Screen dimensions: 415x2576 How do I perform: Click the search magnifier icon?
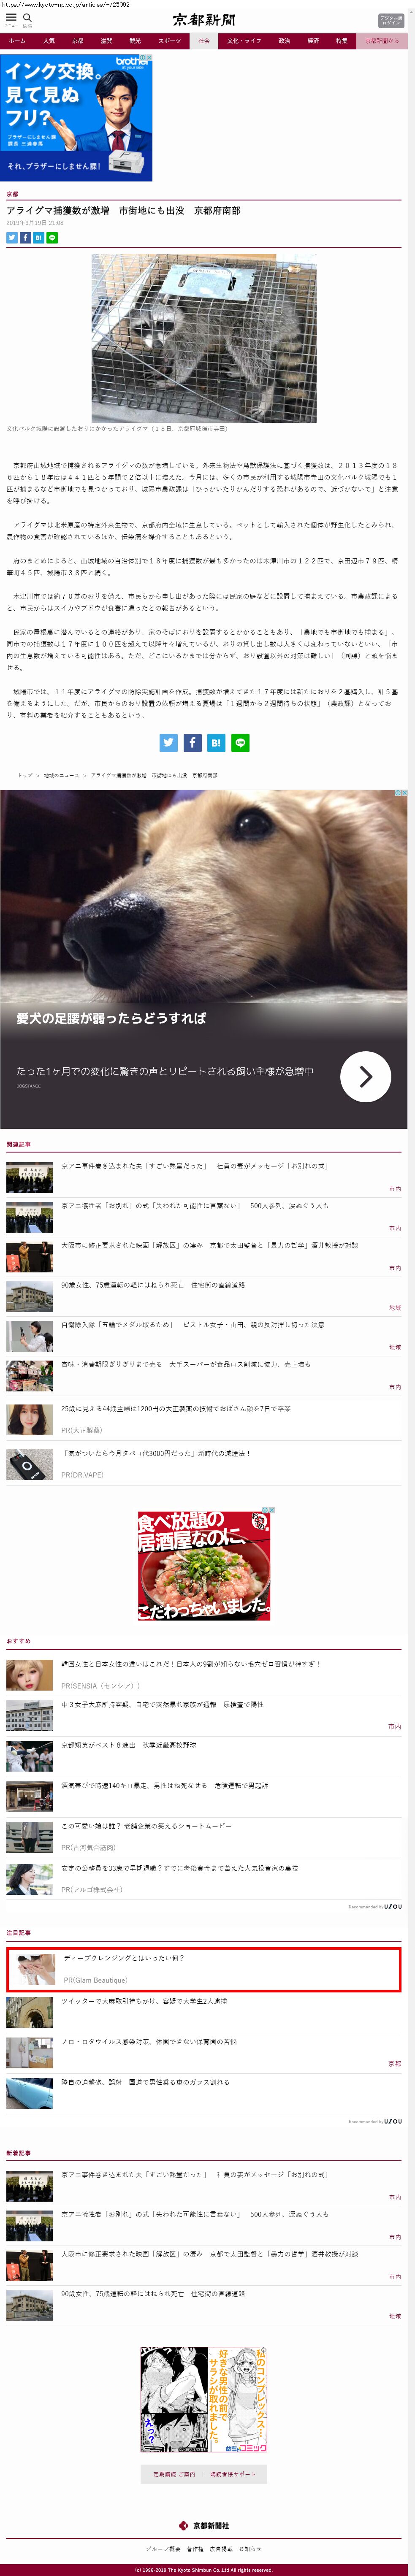[27, 18]
